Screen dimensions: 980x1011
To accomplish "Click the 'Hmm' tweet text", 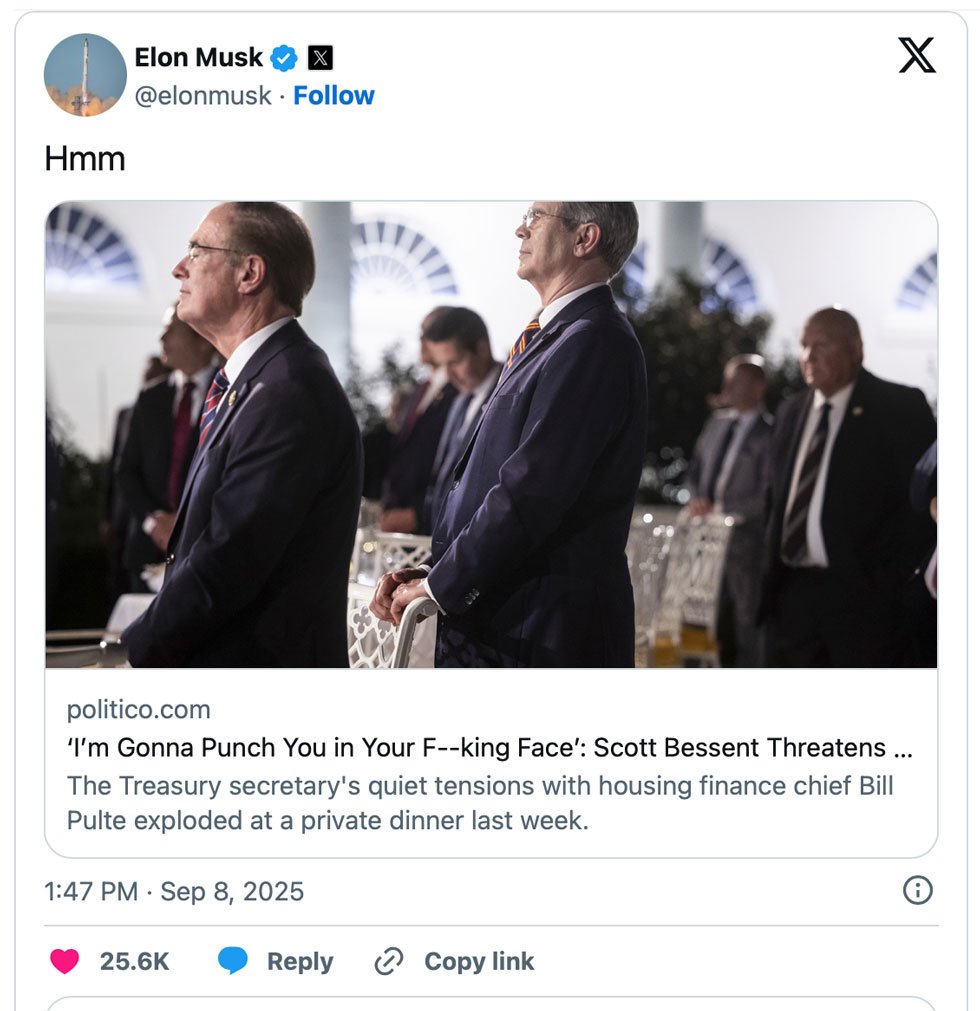I will [85, 158].
